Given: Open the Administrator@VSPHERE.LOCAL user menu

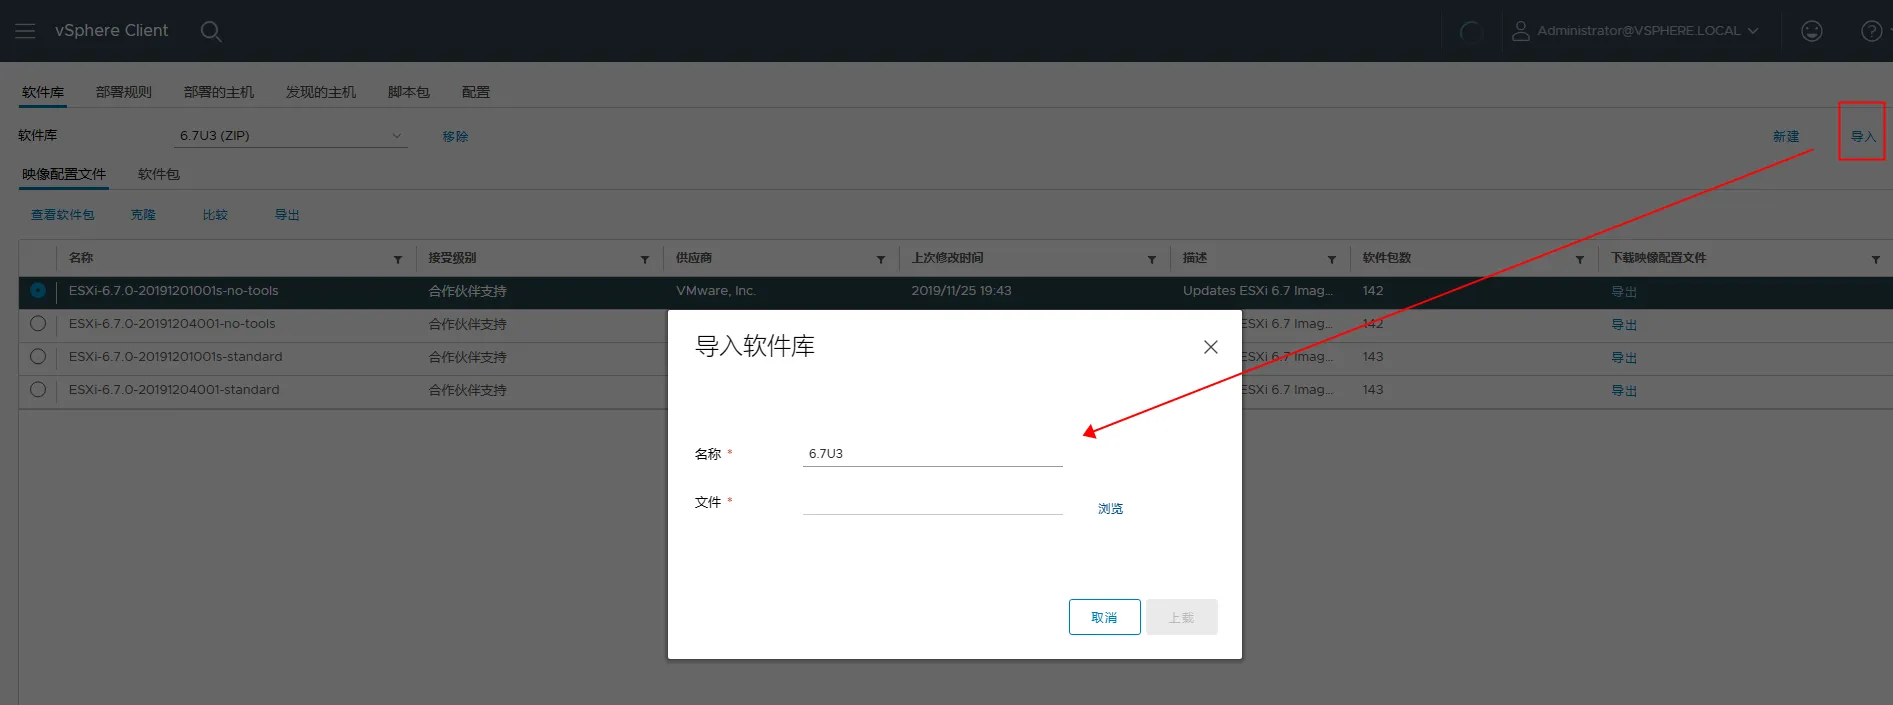Looking at the screenshot, I should (1635, 31).
